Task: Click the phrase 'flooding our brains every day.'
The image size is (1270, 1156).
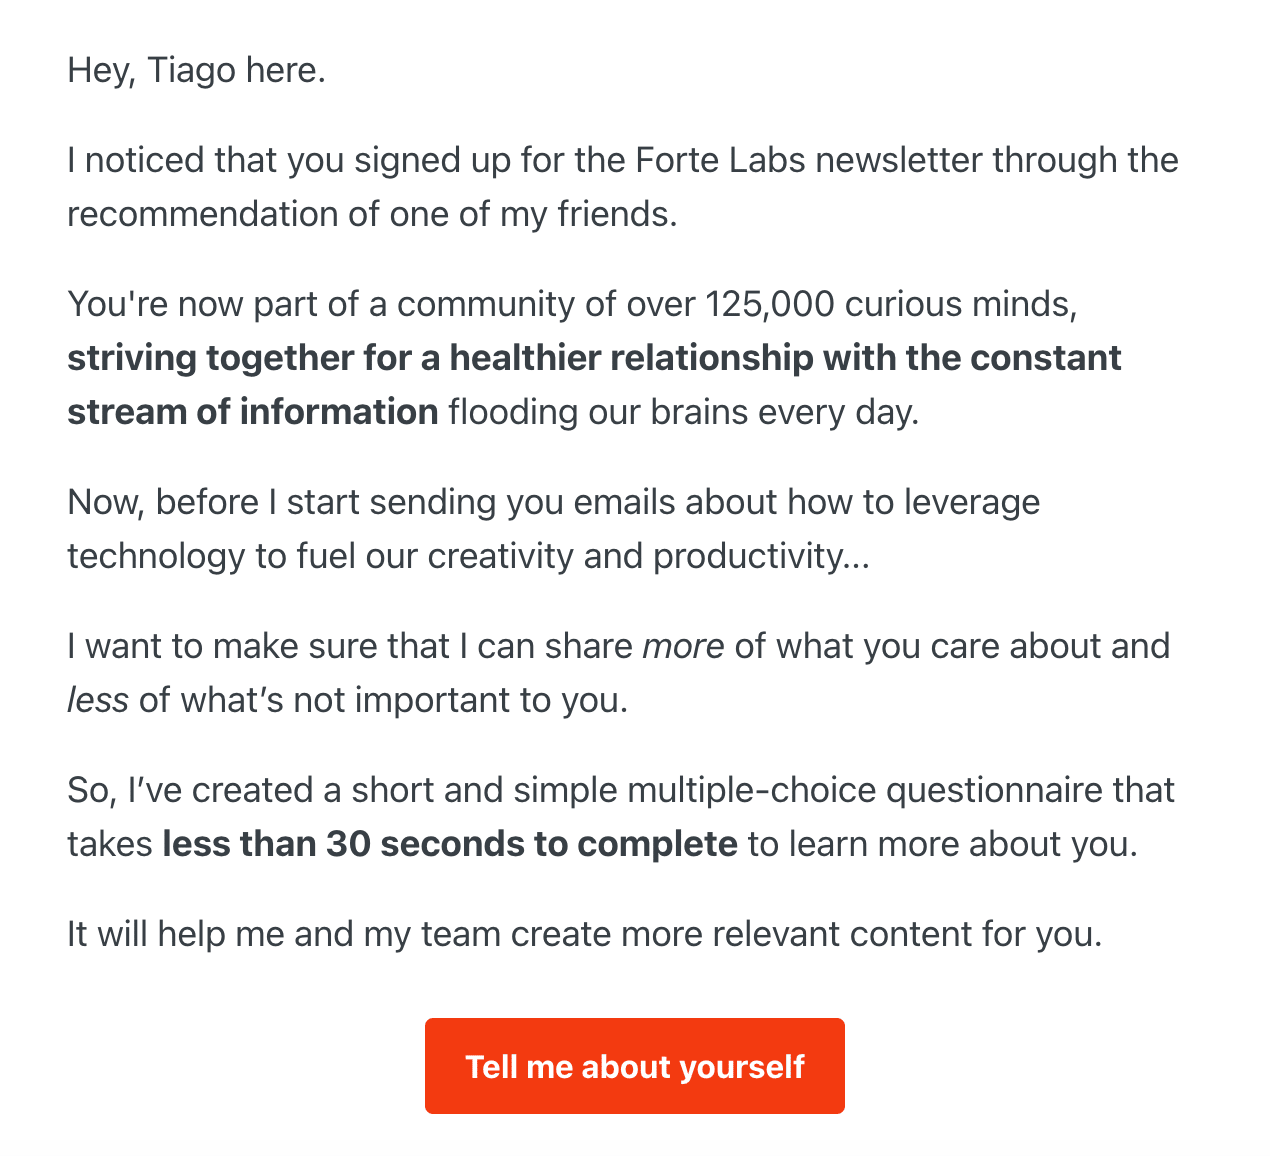Action: (x=684, y=412)
